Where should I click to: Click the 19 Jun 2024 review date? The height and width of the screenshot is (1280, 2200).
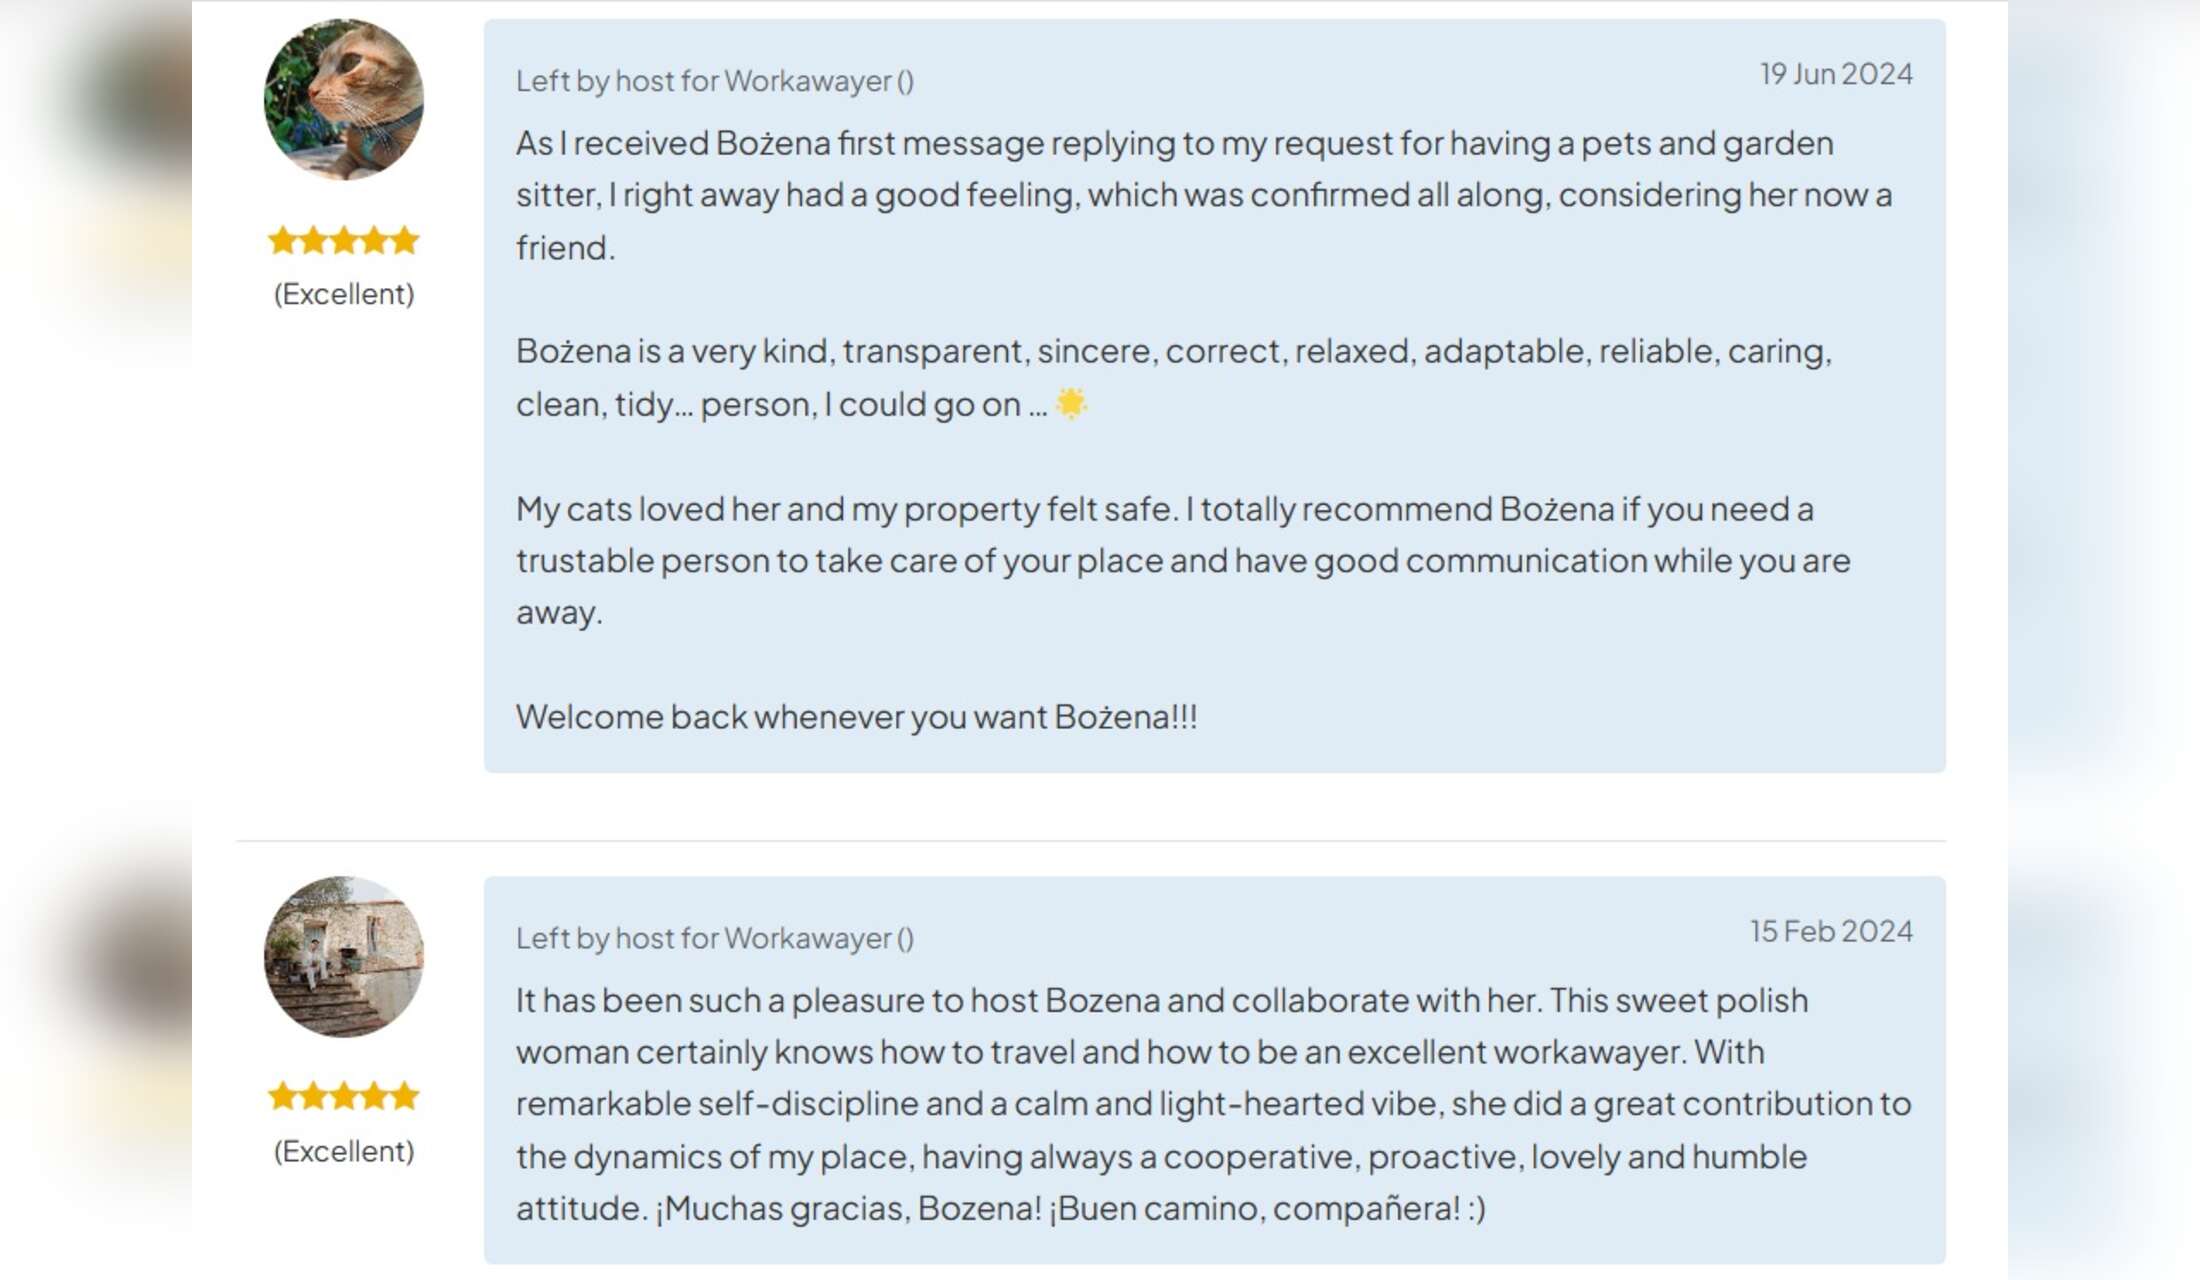[1836, 74]
